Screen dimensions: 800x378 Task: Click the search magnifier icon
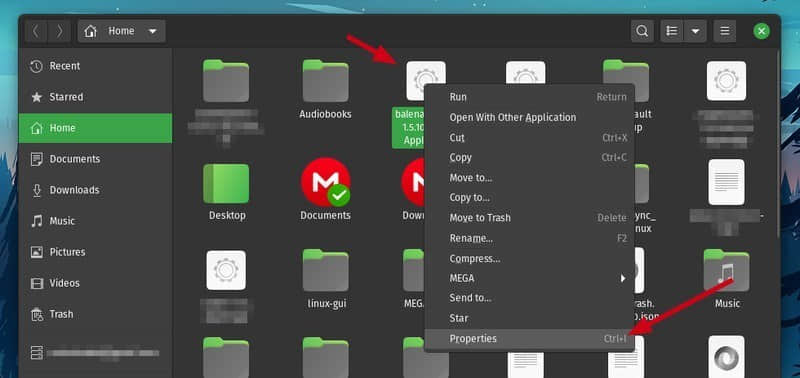(x=642, y=31)
